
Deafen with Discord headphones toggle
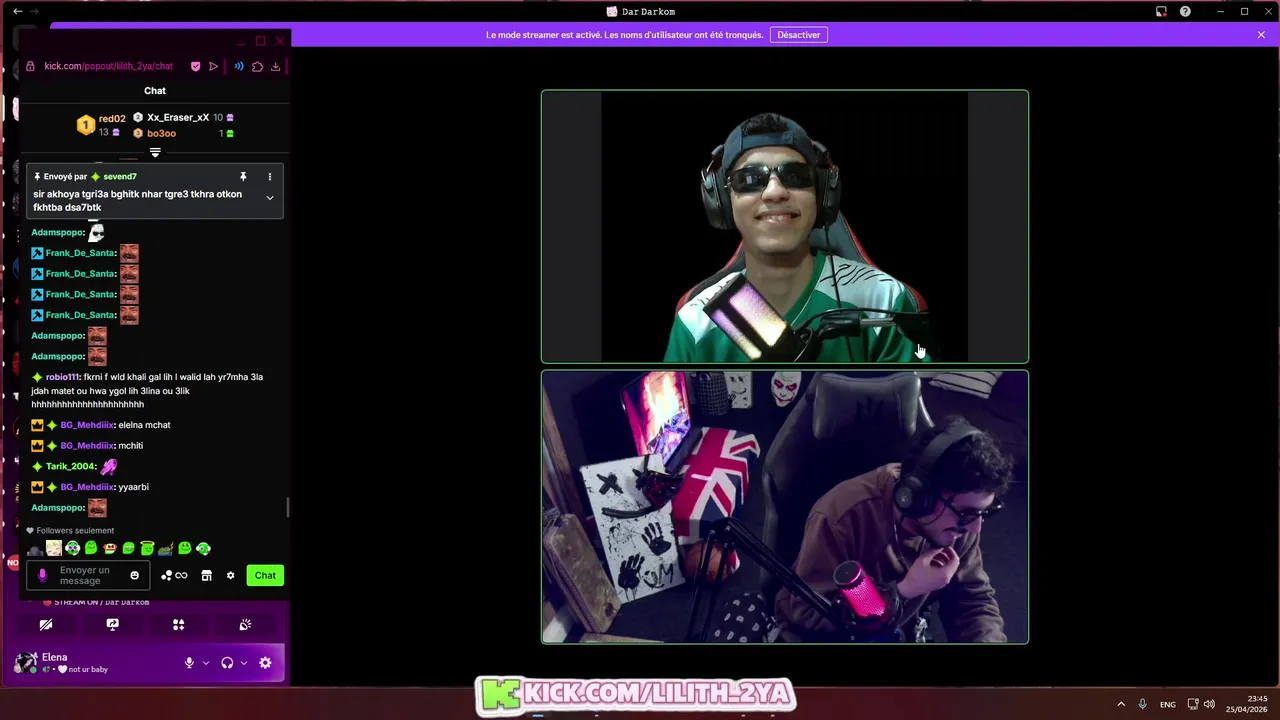(x=227, y=662)
